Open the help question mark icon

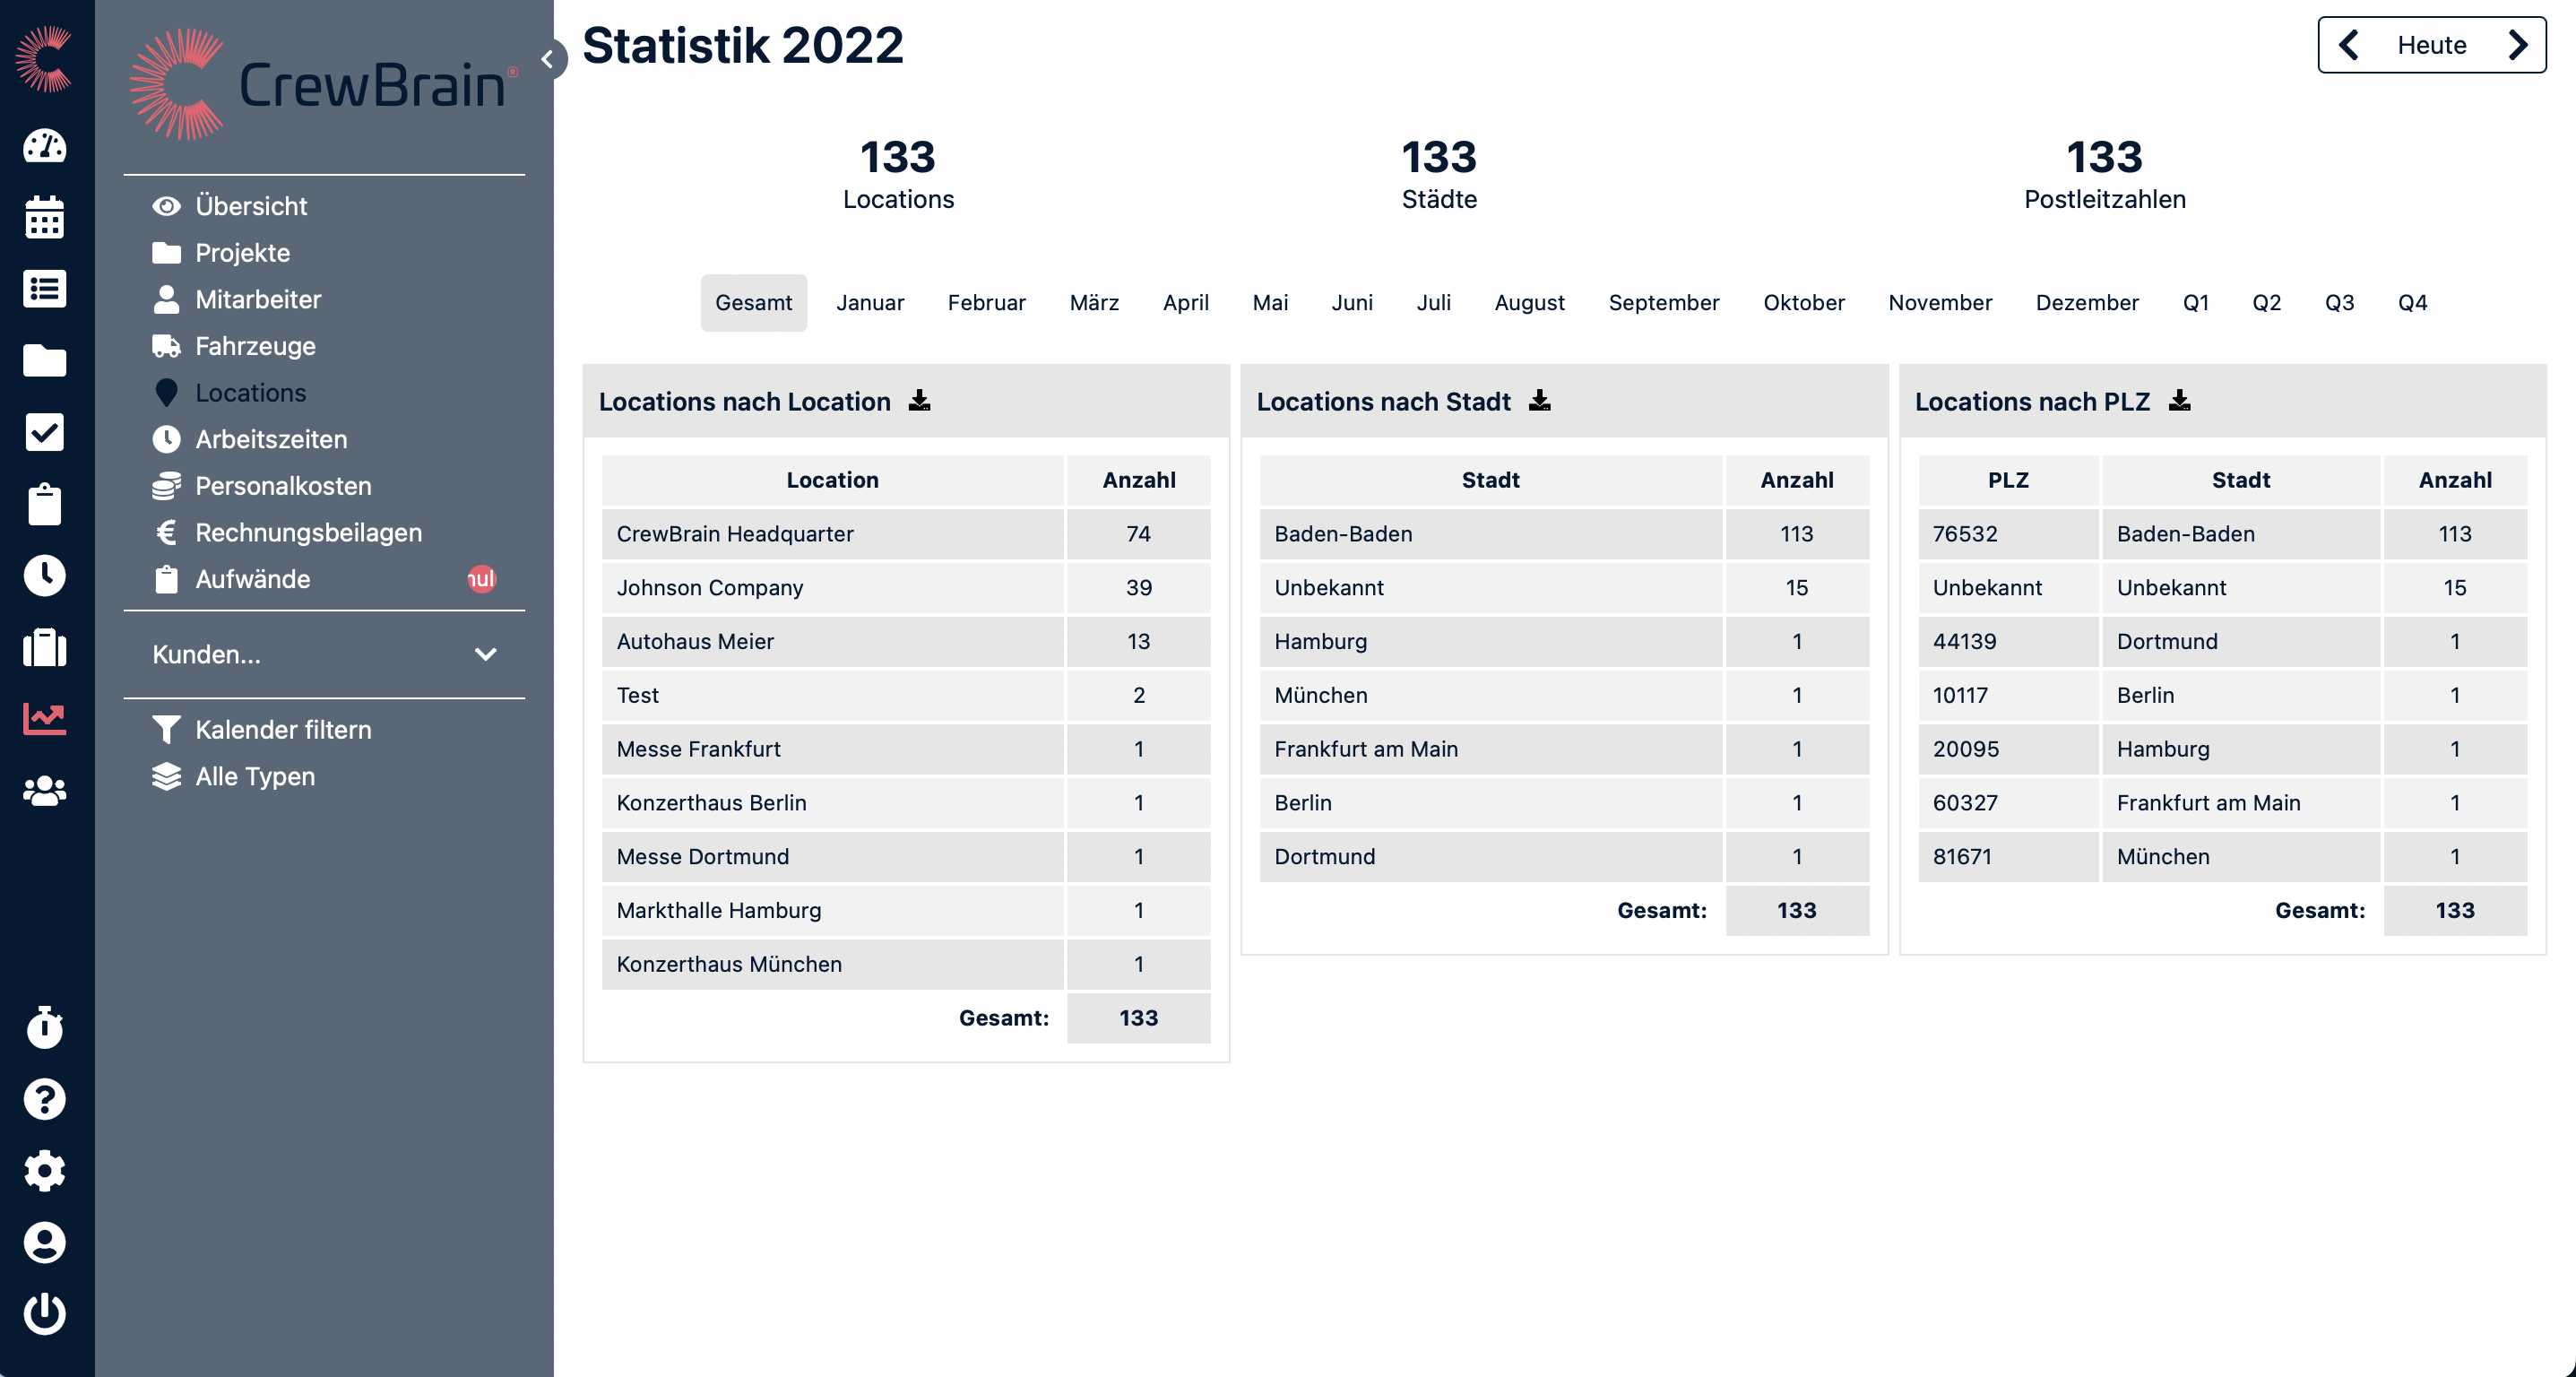coord(45,1099)
